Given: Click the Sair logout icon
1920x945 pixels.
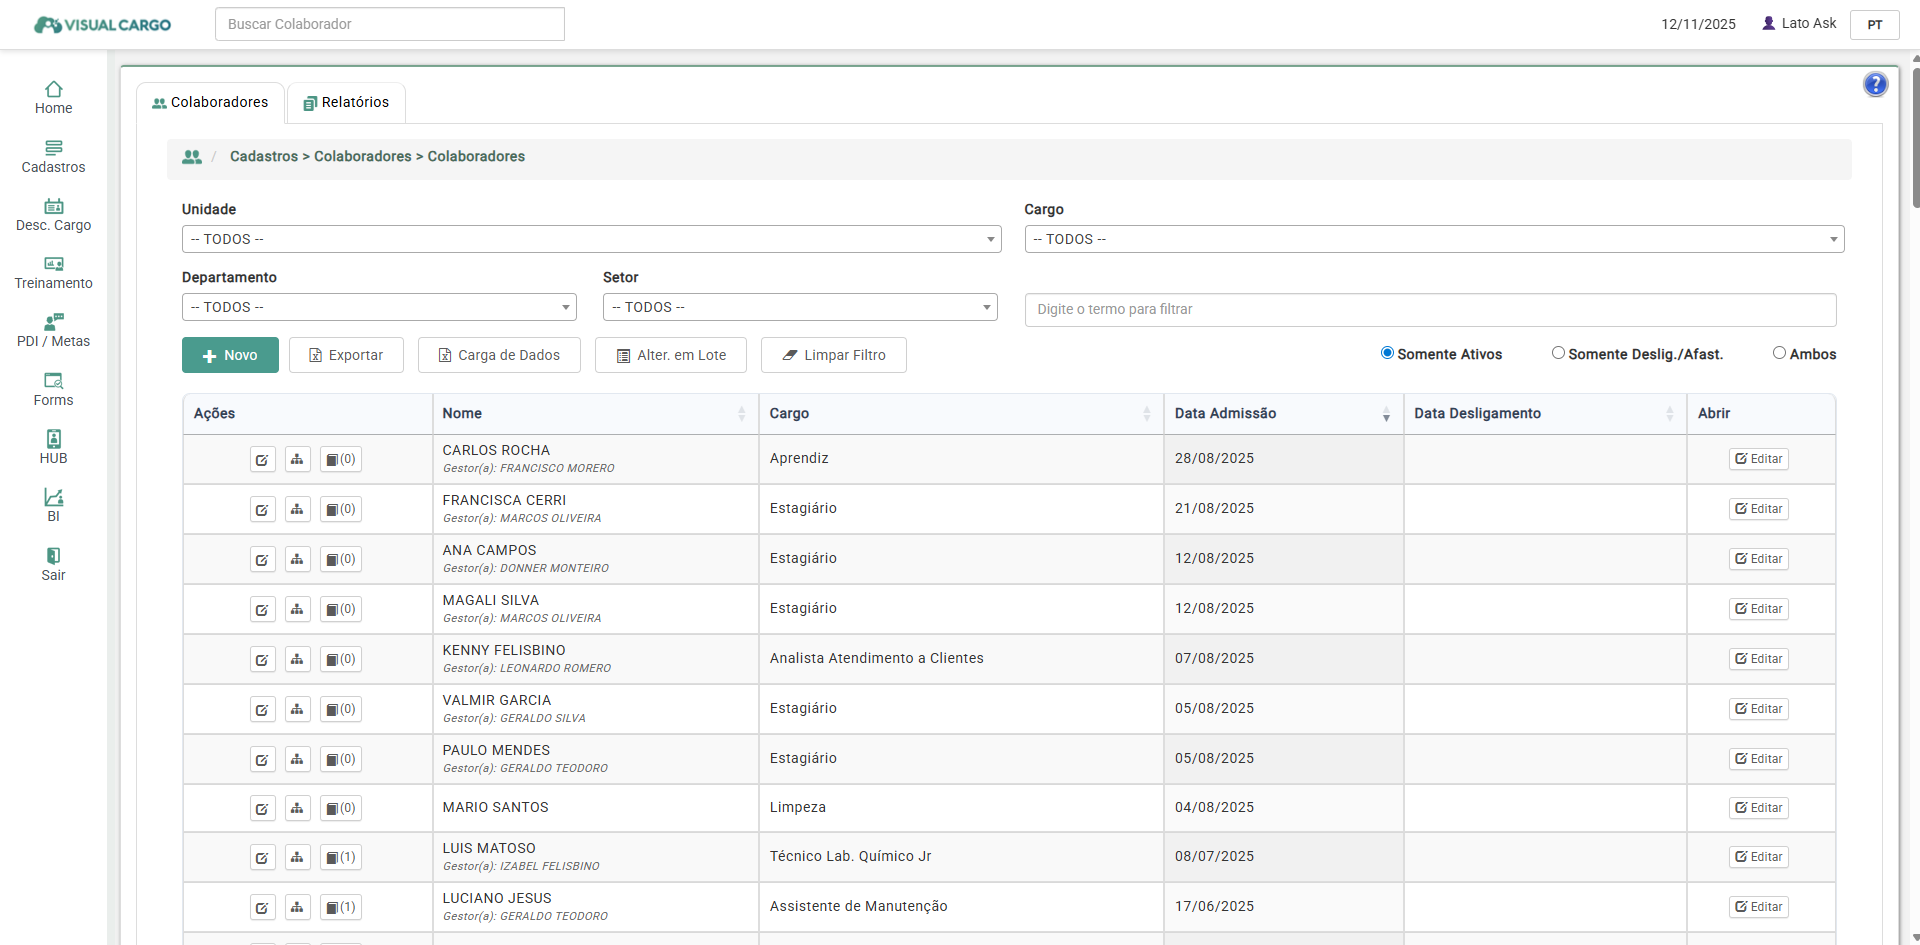Looking at the screenshot, I should click(53, 556).
